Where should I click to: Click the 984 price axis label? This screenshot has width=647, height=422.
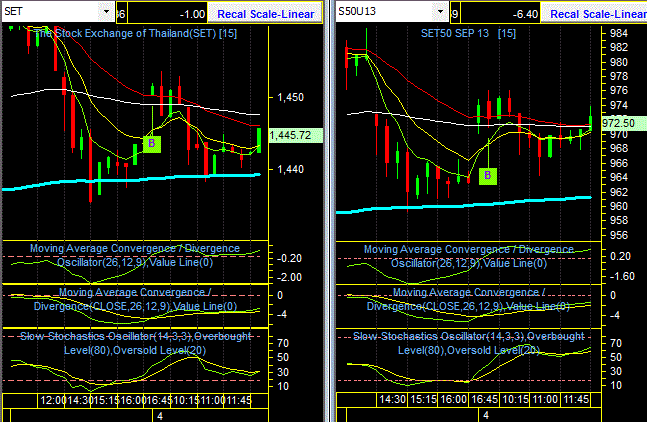click(619, 33)
